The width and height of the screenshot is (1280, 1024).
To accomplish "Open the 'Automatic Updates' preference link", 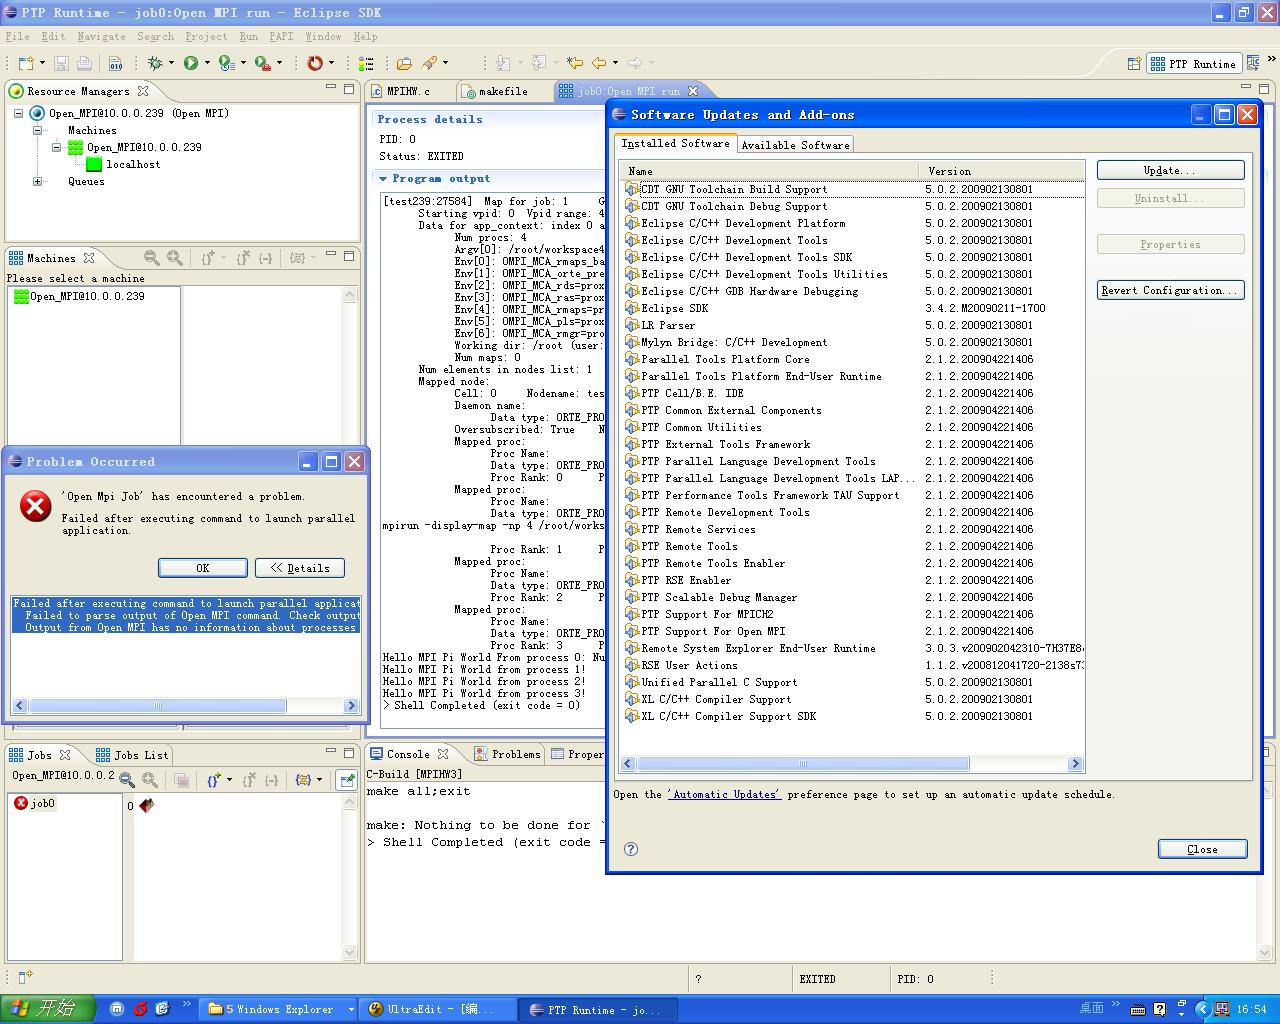I will click(x=724, y=794).
